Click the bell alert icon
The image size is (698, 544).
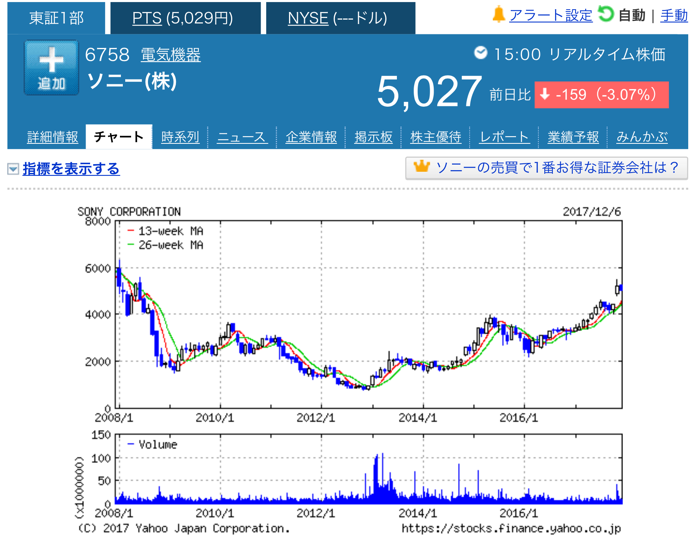pos(499,15)
